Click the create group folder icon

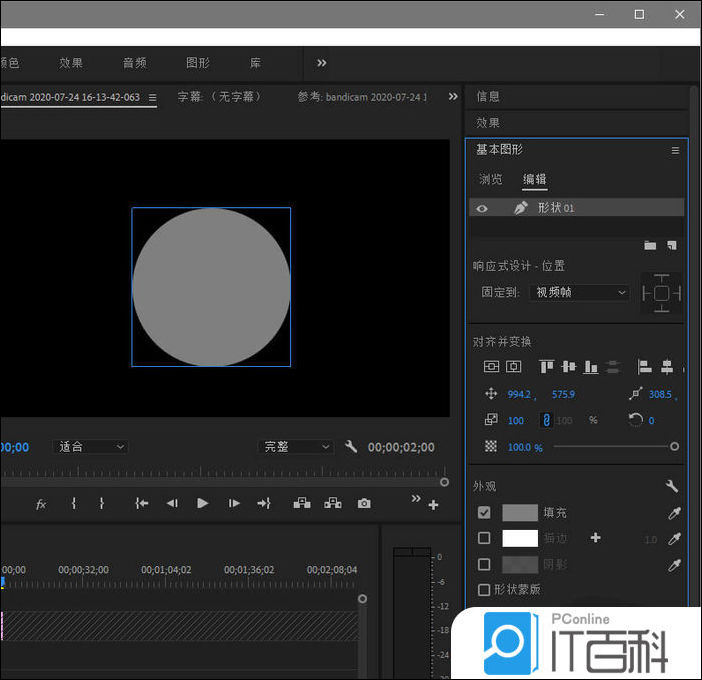(x=650, y=245)
